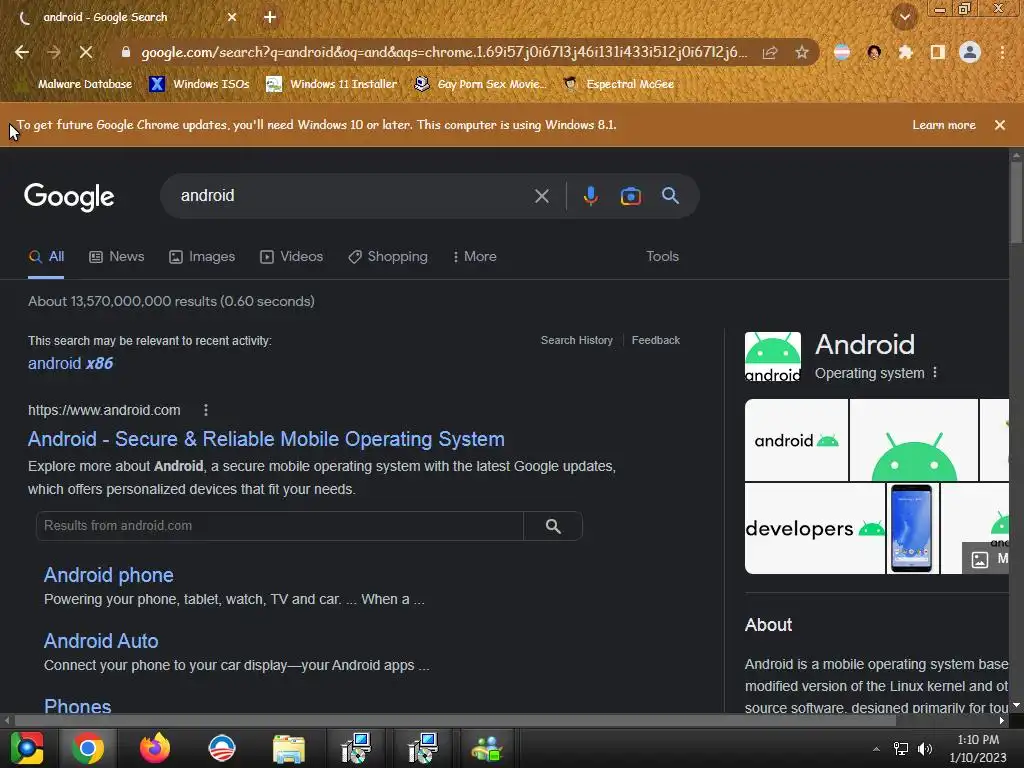Image resolution: width=1024 pixels, height=768 pixels.
Task: Click the Feedback link
Action: click(656, 340)
